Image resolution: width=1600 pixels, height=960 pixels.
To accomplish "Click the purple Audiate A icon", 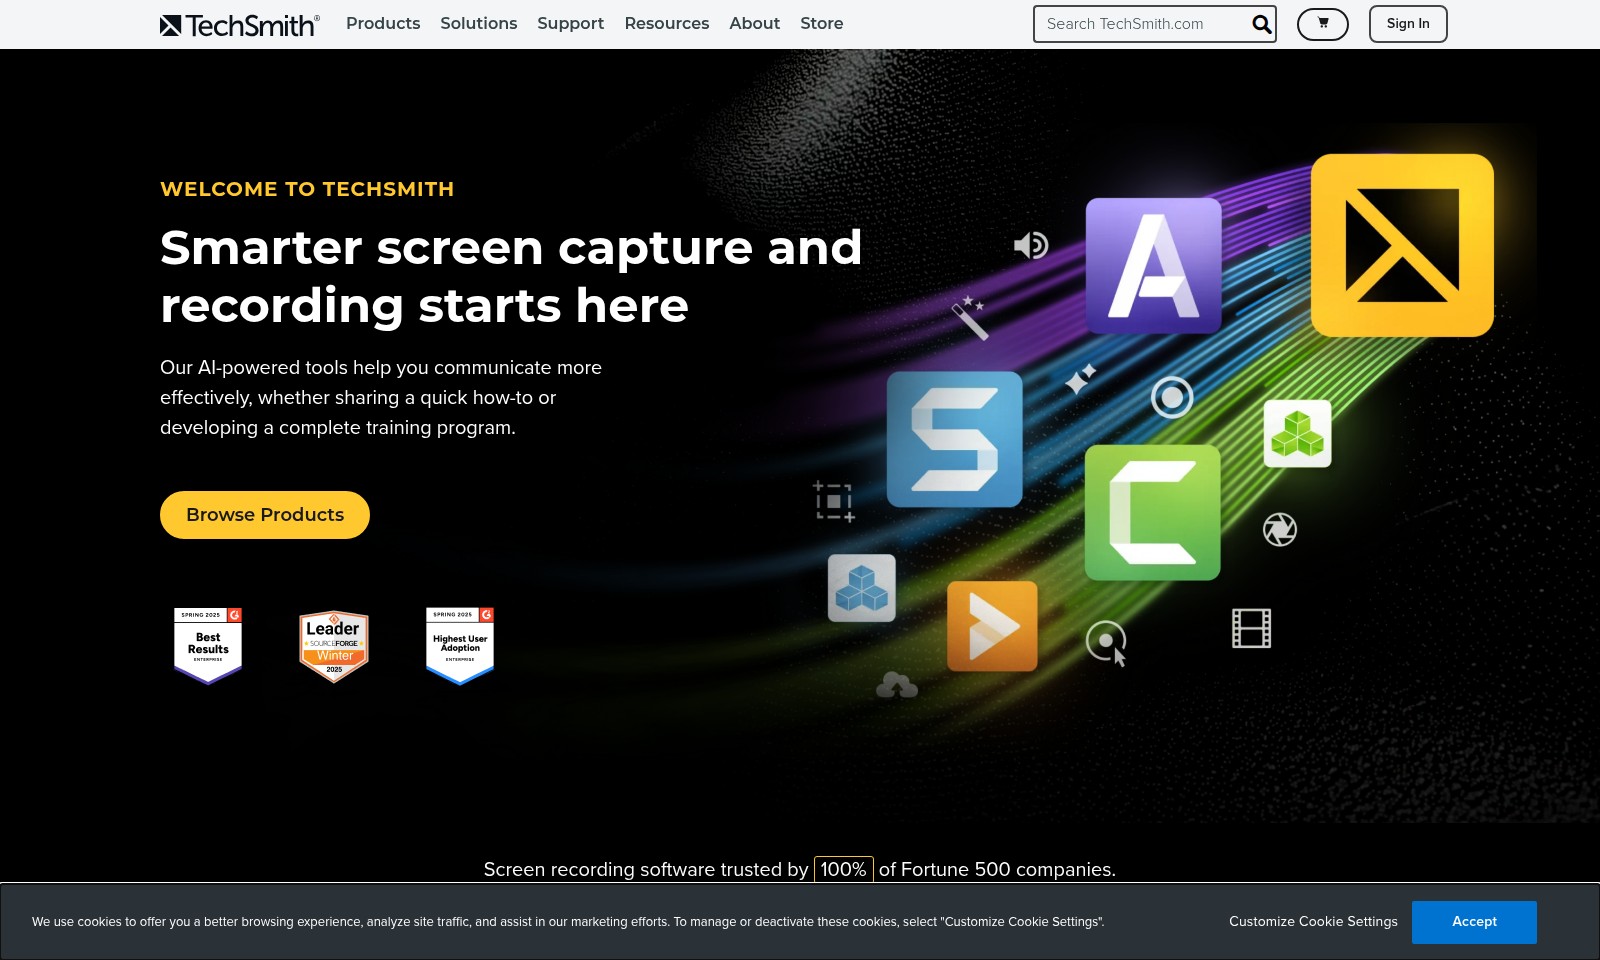I will [x=1154, y=265].
